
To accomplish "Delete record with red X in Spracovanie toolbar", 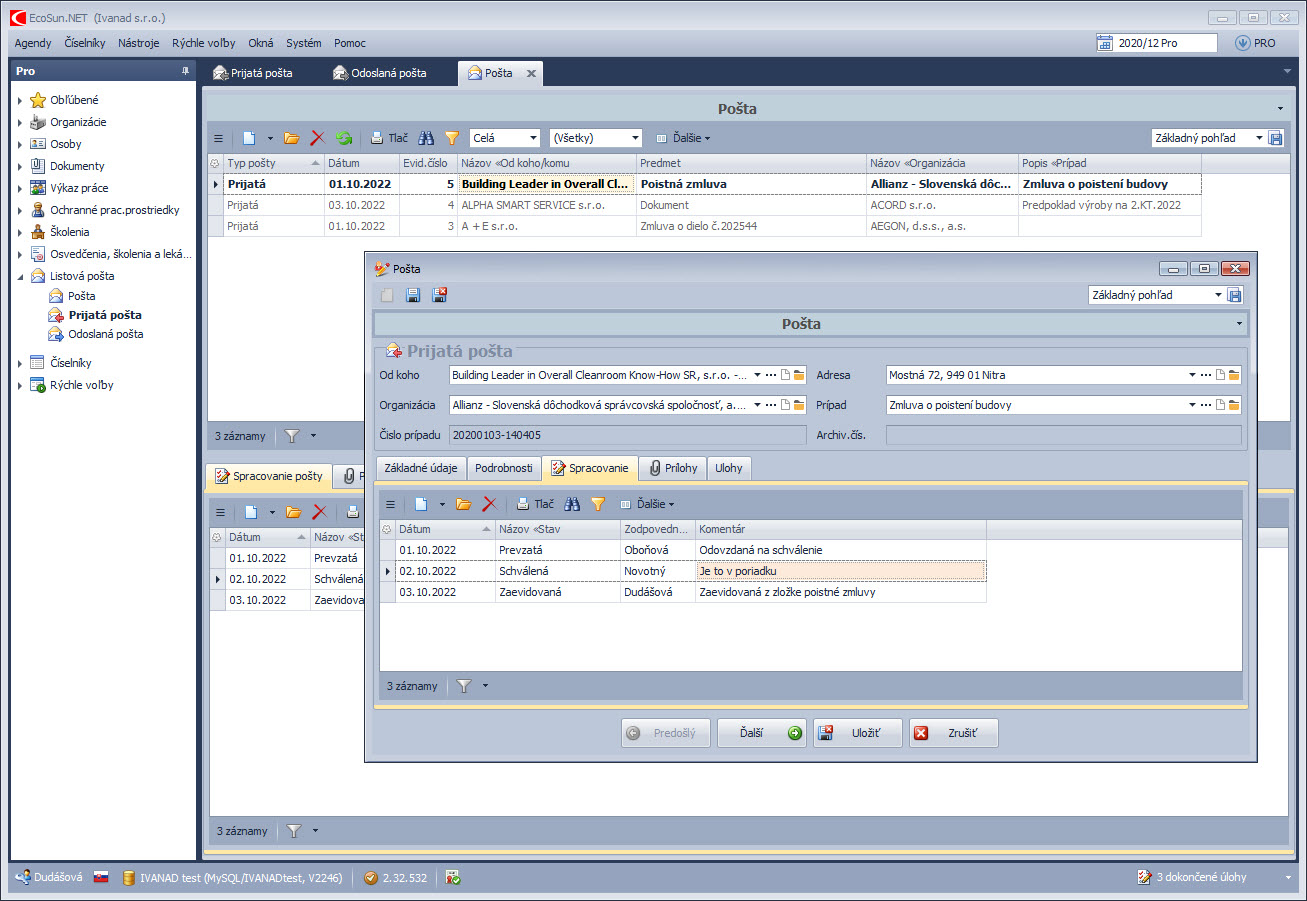I will click(x=490, y=505).
